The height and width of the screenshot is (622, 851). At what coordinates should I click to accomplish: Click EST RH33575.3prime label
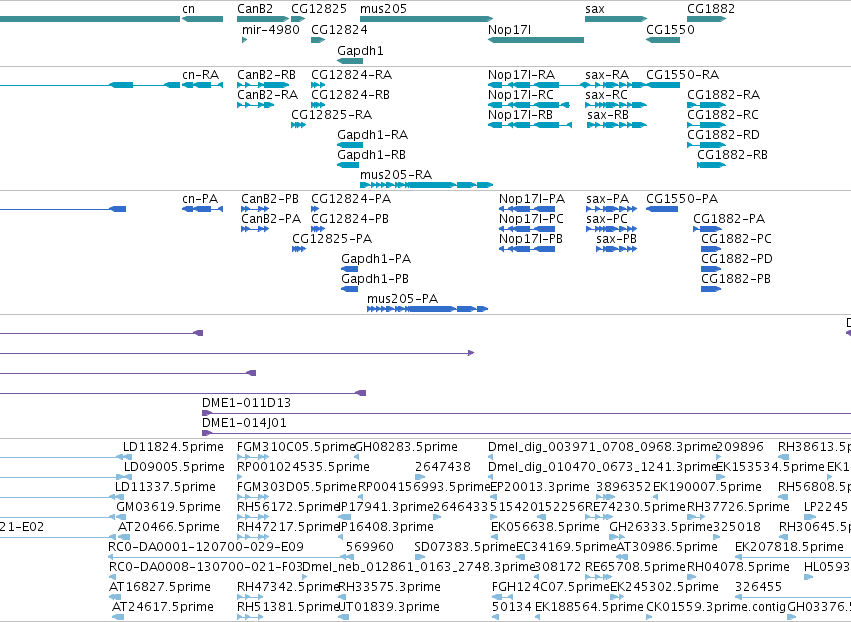click(x=389, y=587)
